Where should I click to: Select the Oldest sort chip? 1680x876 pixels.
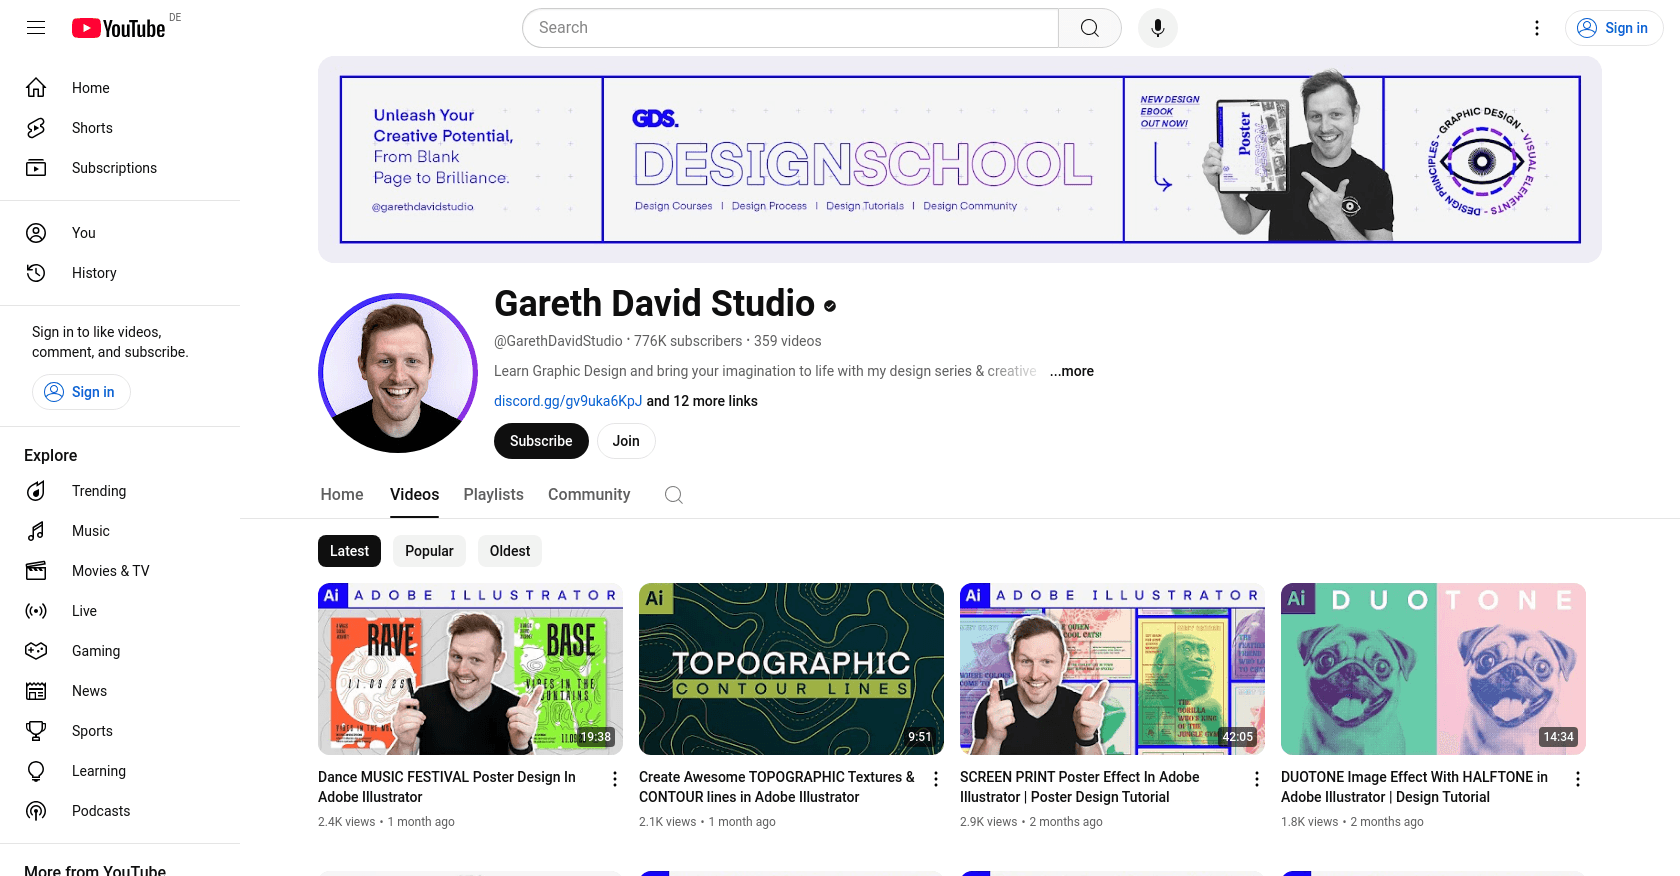pos(510,551)
